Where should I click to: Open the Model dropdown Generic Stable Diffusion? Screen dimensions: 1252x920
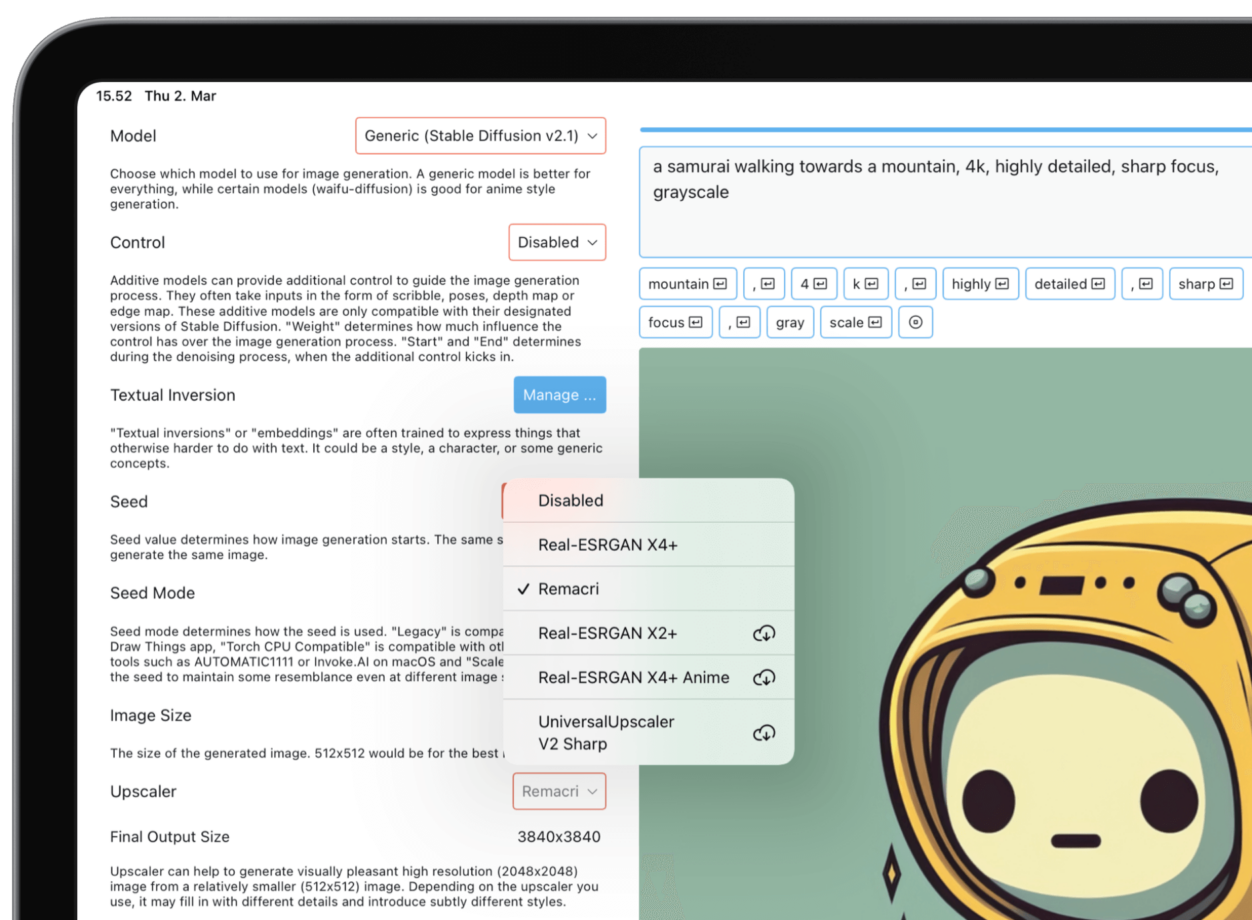point(480,136)
